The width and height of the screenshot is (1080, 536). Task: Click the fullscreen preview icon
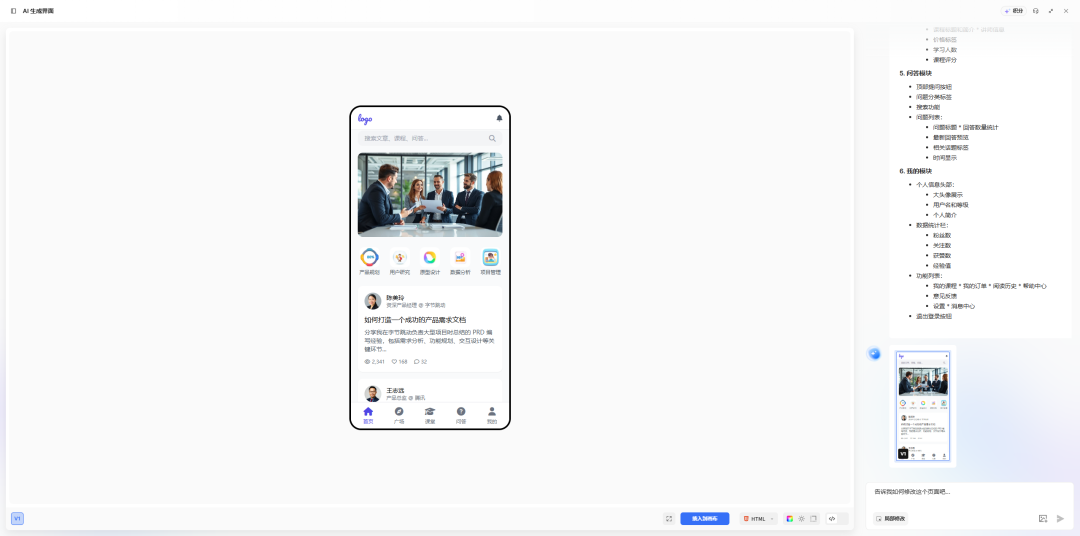tap(668, 519)
